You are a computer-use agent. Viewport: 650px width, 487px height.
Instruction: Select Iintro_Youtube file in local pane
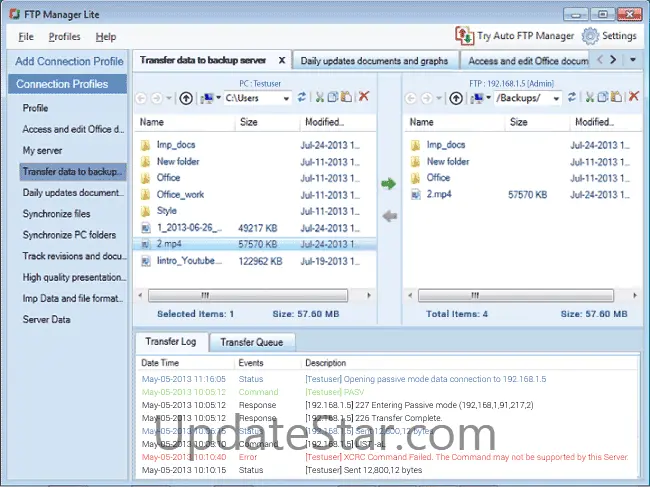(255, 261)
